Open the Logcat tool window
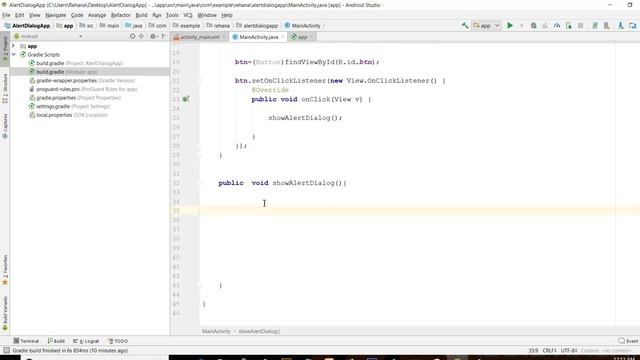 coord(86,341)
